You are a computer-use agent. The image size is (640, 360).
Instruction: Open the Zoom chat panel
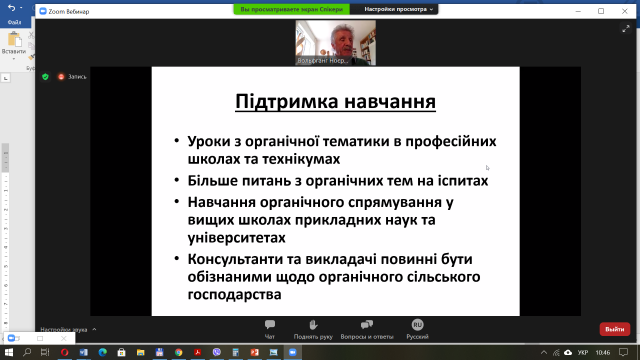click(269, 330)
